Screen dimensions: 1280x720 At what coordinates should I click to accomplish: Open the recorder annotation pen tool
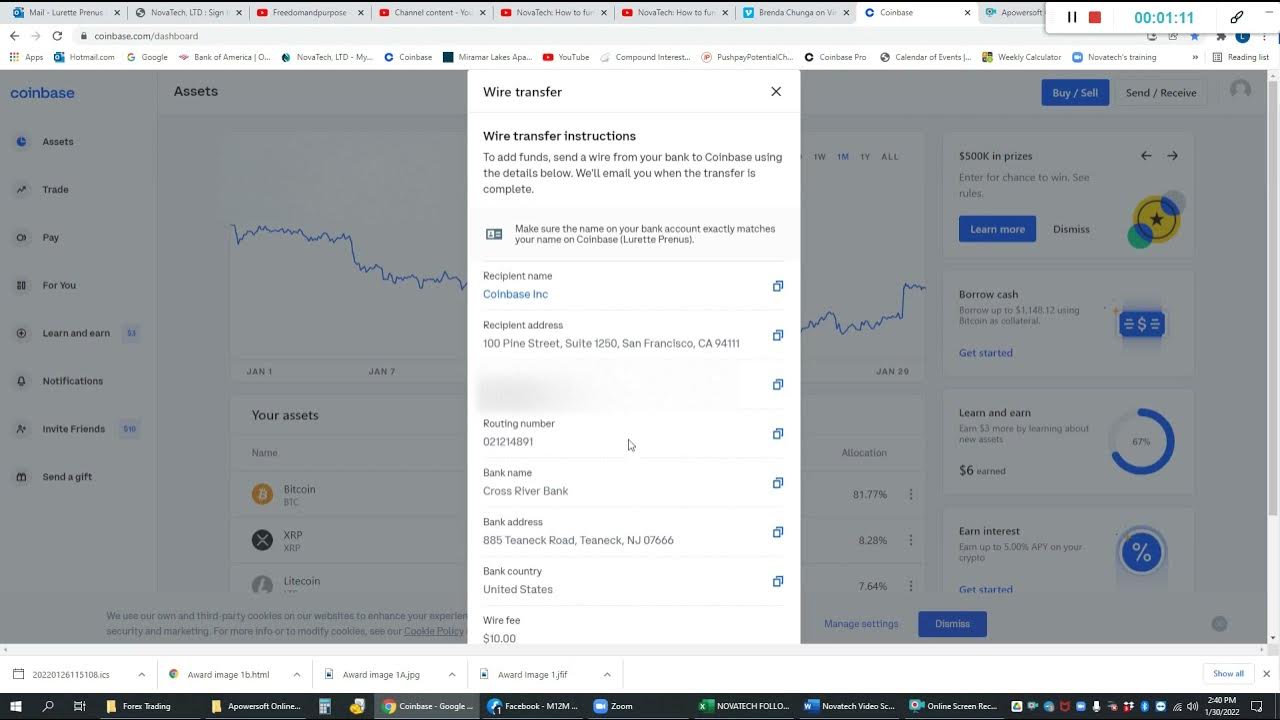coord(1237,17)
